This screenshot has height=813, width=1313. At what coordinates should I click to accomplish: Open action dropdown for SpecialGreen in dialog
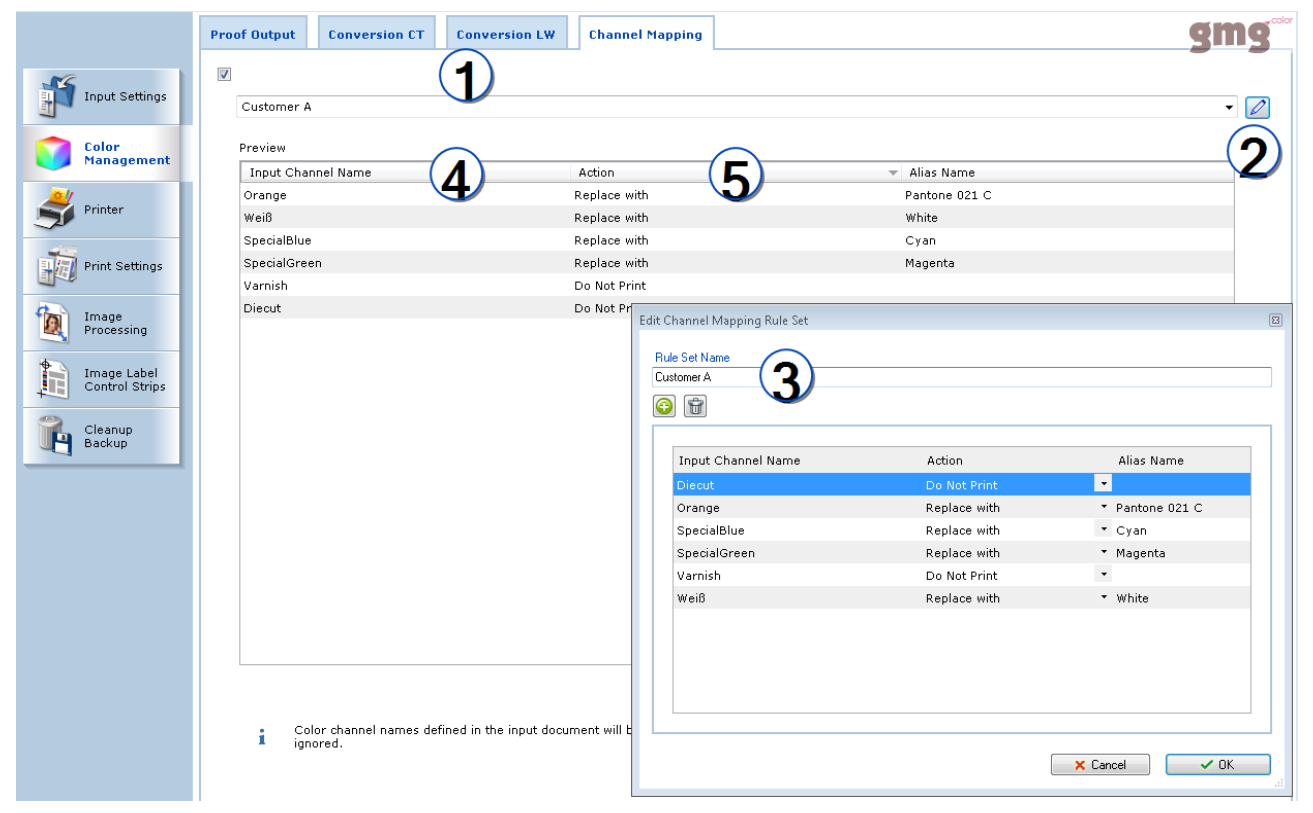click(x=1103, y=552)
